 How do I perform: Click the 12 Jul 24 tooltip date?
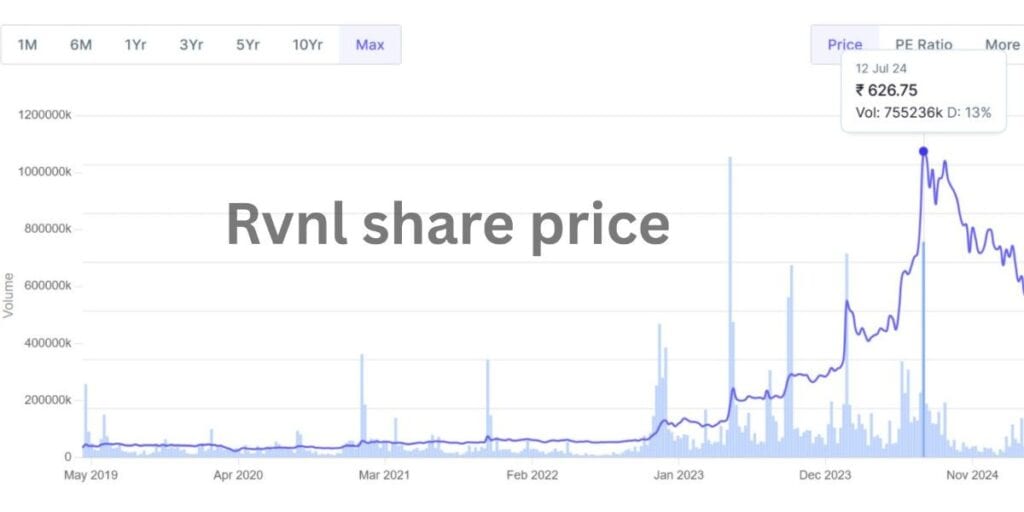coord(882,68)
